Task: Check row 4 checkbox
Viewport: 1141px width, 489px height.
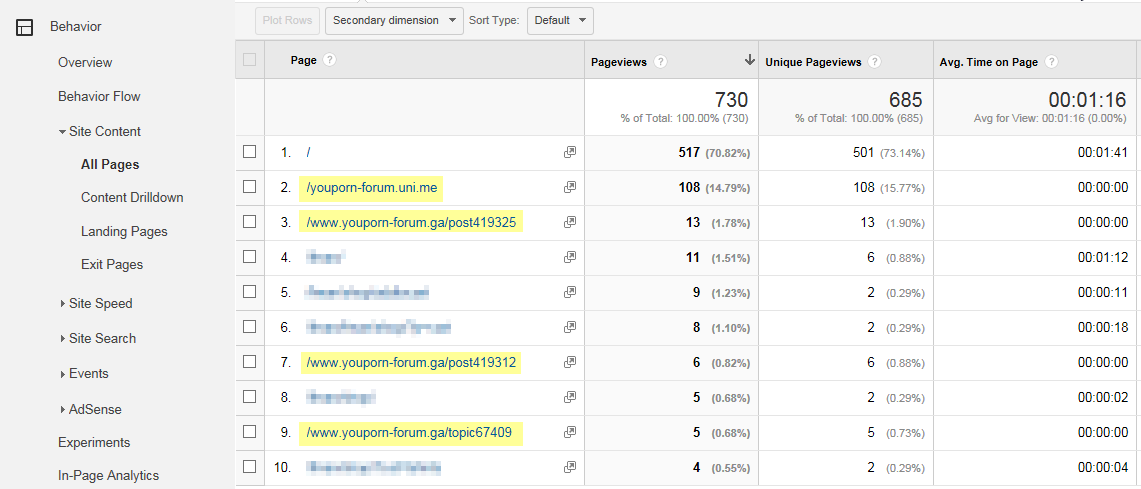Action: pyautogui.click(x=250, y=256)
